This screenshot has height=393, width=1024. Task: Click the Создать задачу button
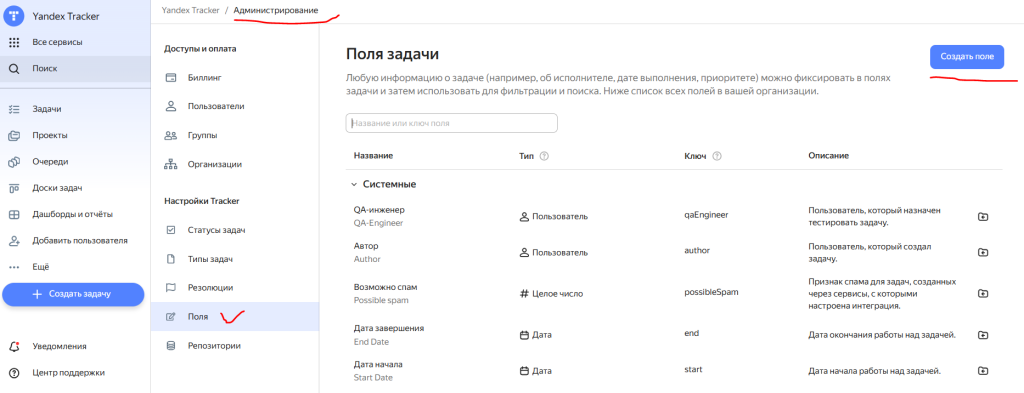pos(73,294)
